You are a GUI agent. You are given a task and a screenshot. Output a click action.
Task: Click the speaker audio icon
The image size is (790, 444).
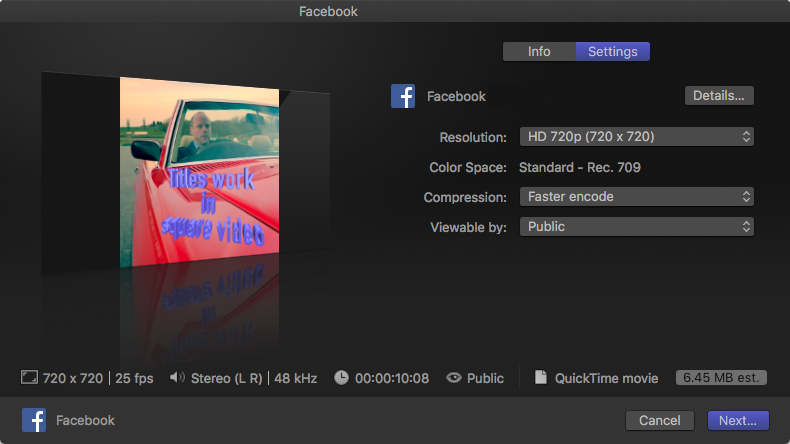(177, 377)
